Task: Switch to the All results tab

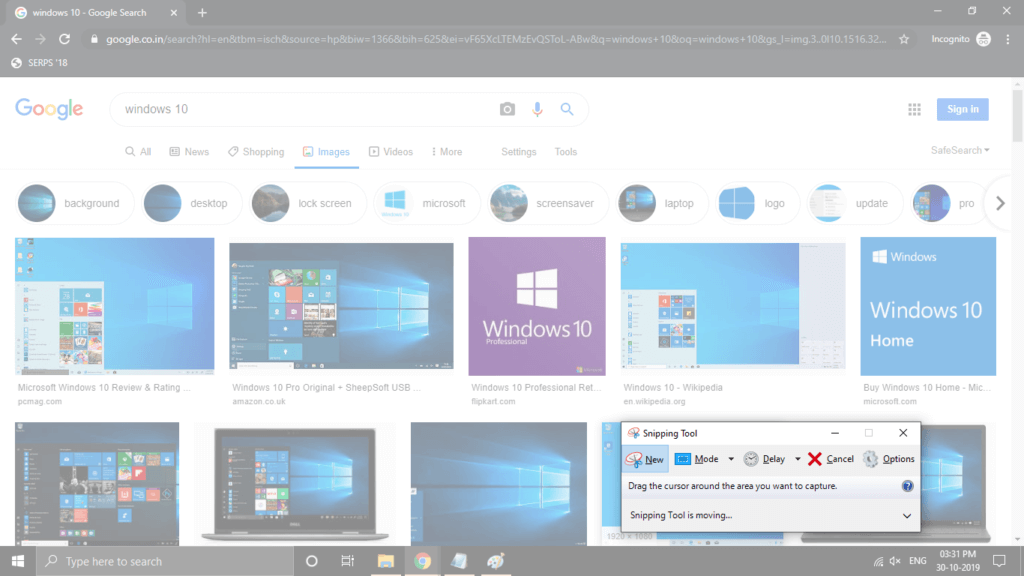Action: pyautogui.click(x=138, y=152)
